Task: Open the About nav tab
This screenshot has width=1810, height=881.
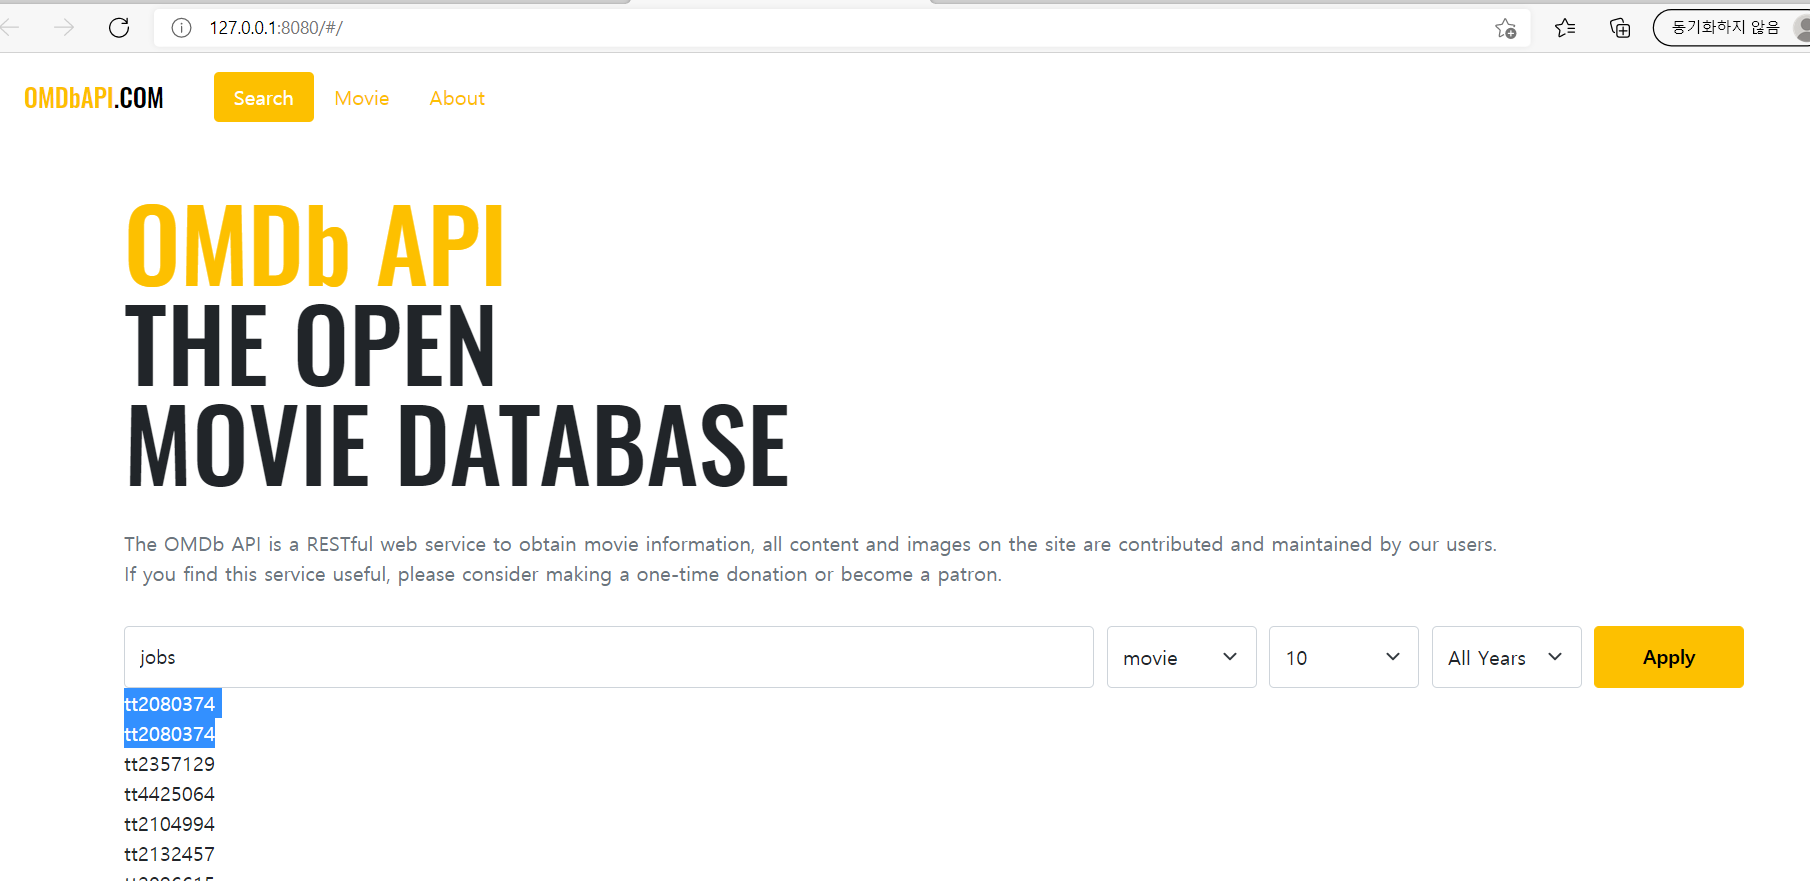Action: [x=457, y=98]
